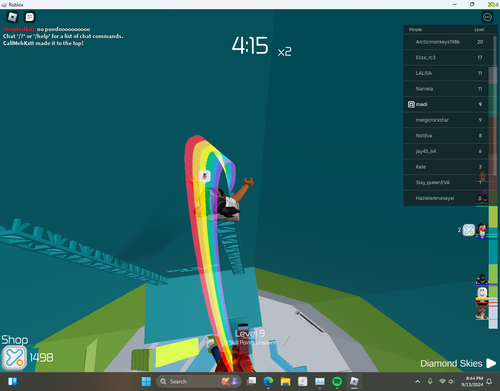500x391 pixels.
Task: Click the red-haired avatar on tower progress bar
Action: tap(482, 230)
